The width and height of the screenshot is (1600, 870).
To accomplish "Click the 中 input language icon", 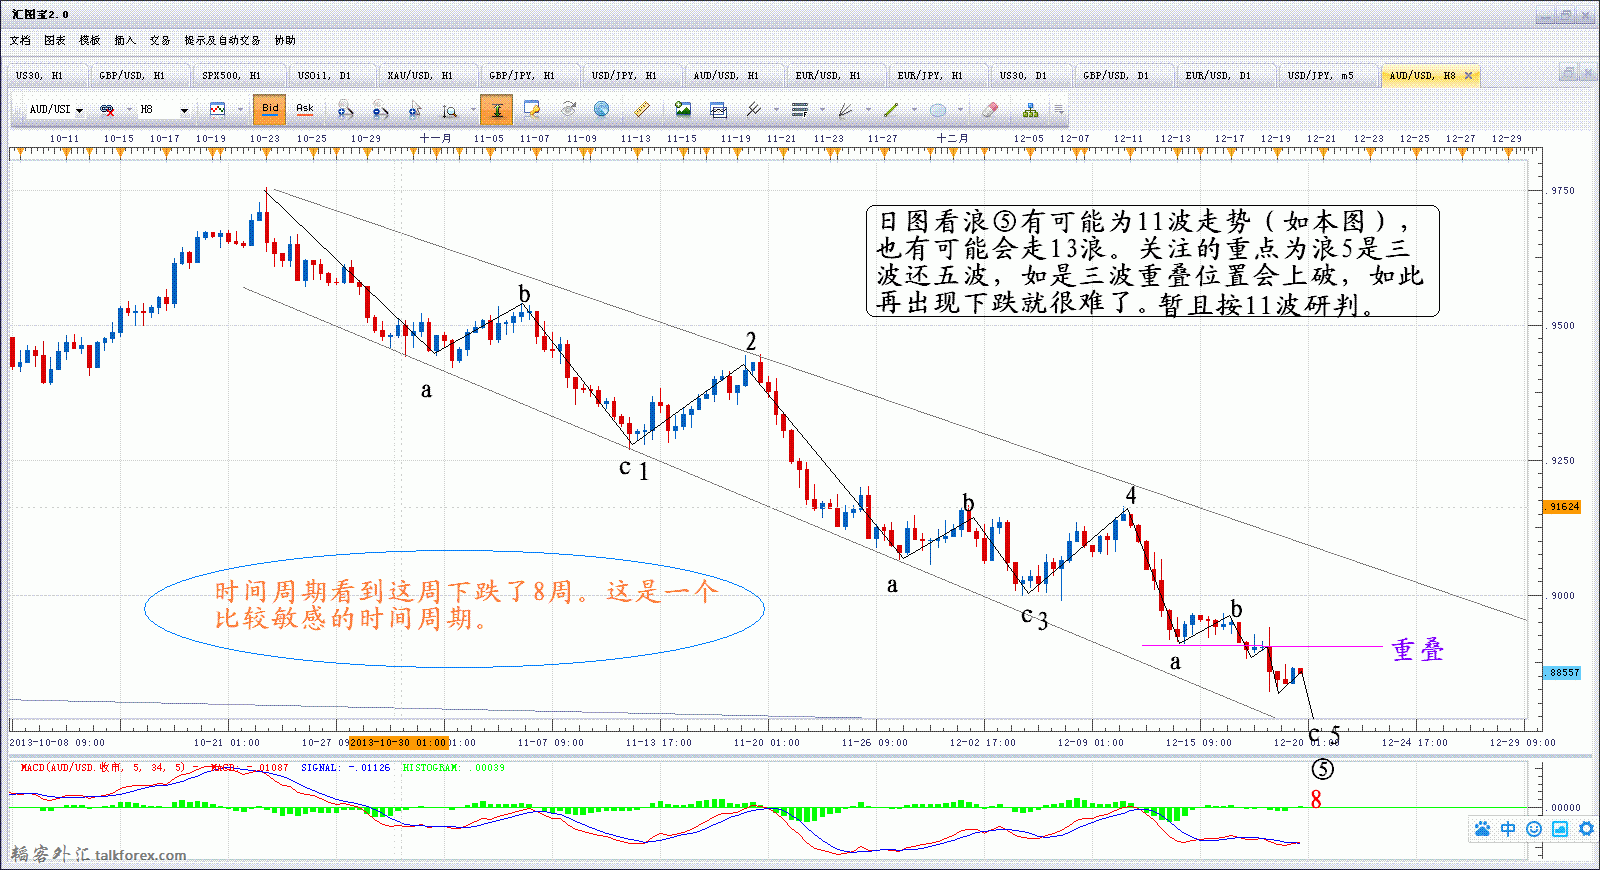I will pos(1508,829).
